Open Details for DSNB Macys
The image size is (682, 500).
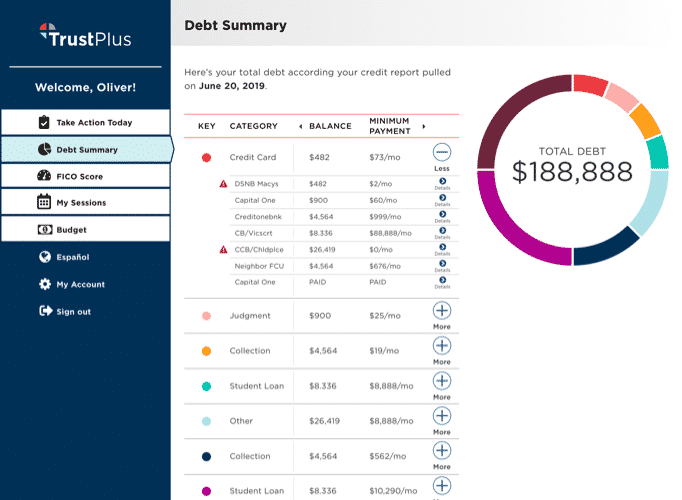(442, 183)
